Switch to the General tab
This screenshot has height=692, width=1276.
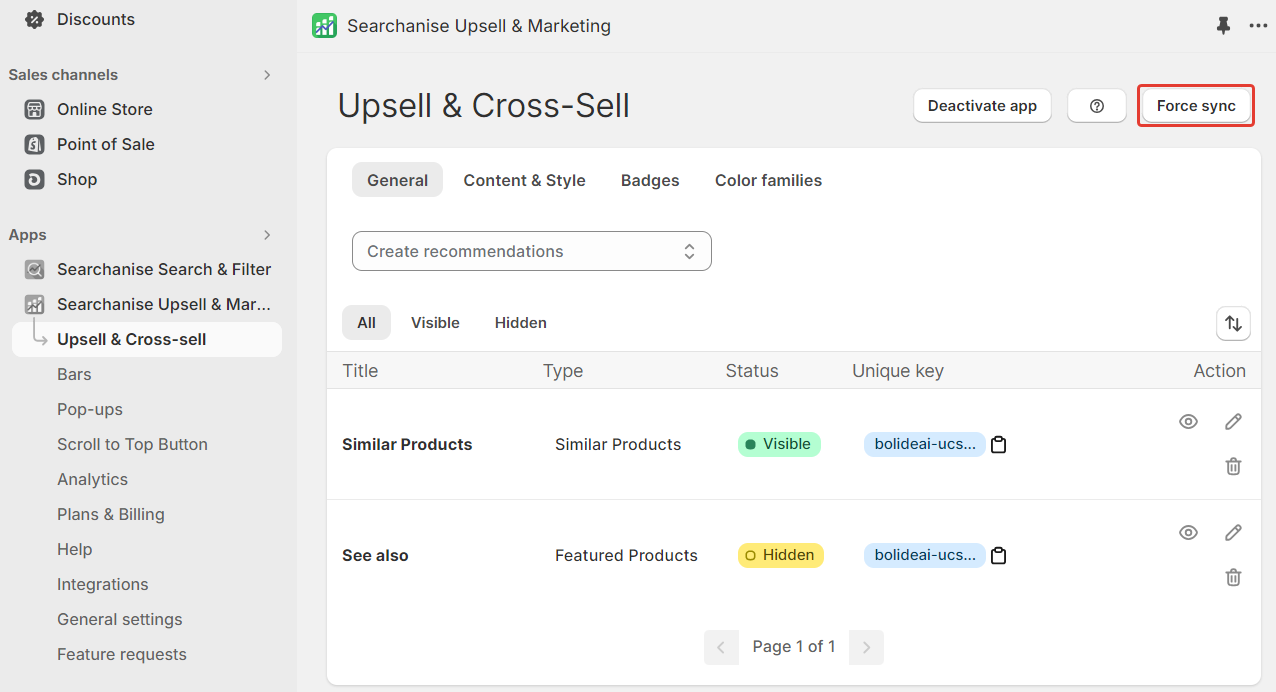pyautogui.click(x=397, y=180)
